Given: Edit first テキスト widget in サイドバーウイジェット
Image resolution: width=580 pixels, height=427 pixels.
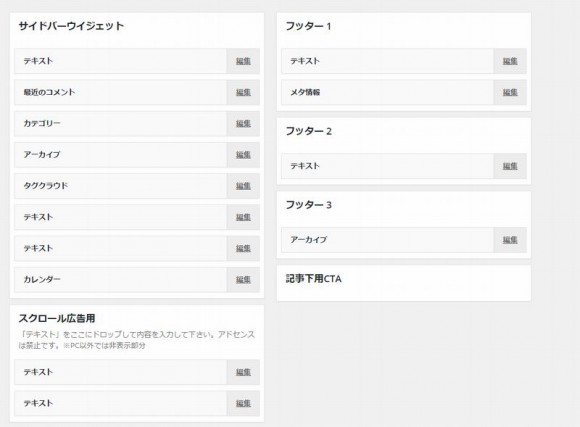Looking at the screenshot, I should tap(243, 61).
